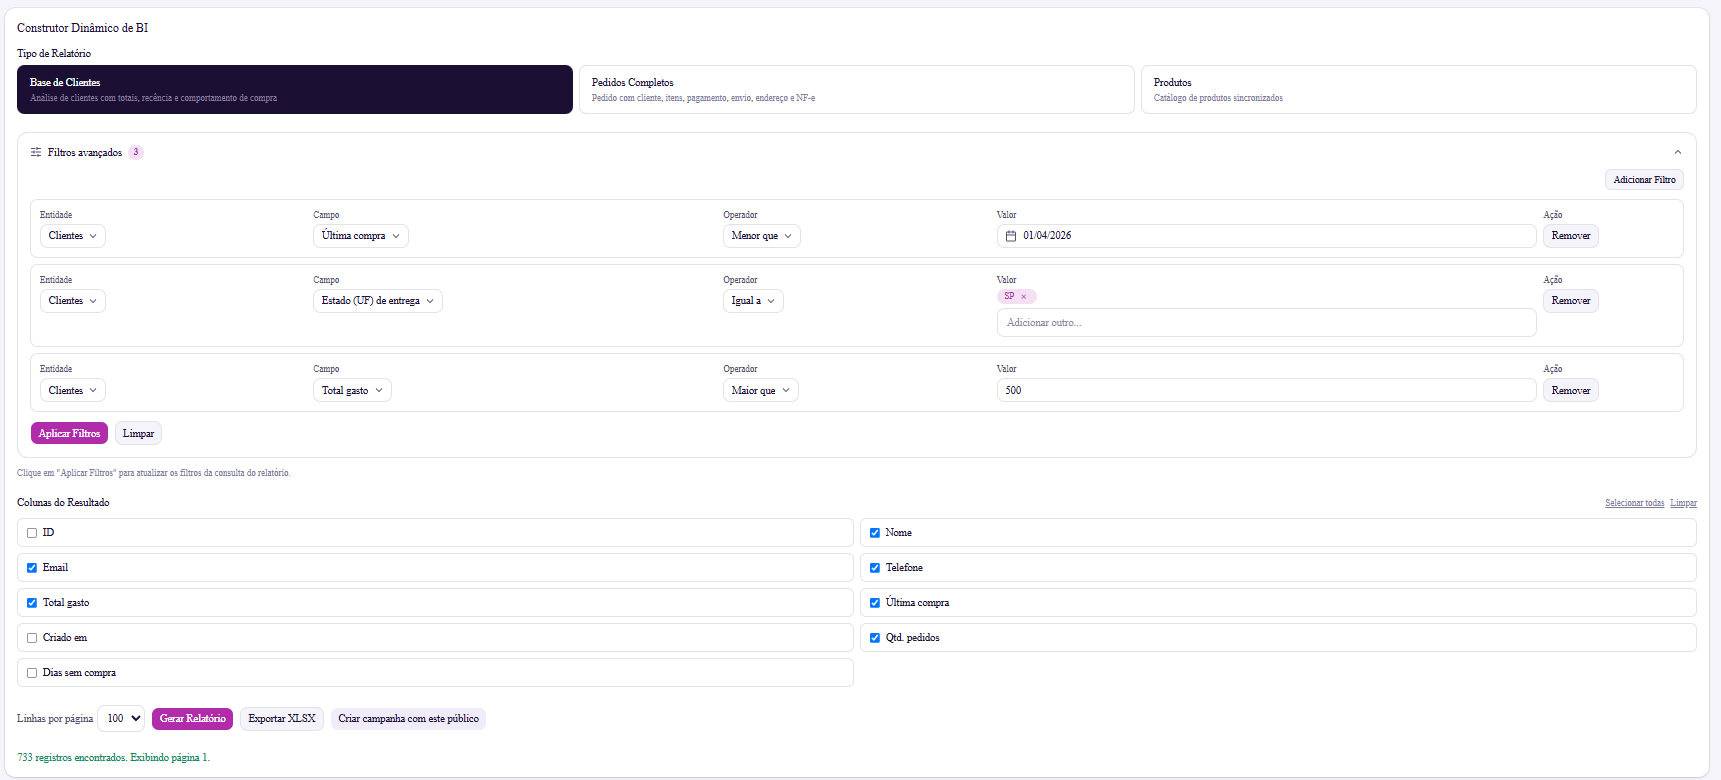Click the filter count badge showing 3

136,152
